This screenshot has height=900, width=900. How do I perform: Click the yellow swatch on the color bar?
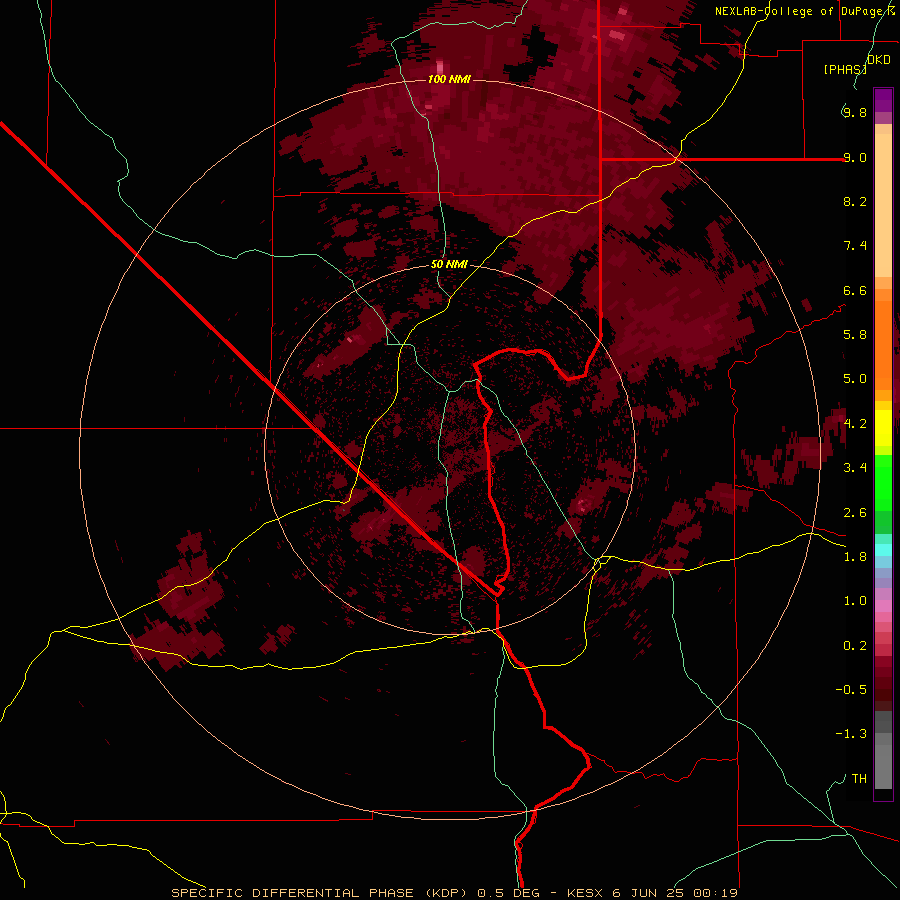[883, 428]
